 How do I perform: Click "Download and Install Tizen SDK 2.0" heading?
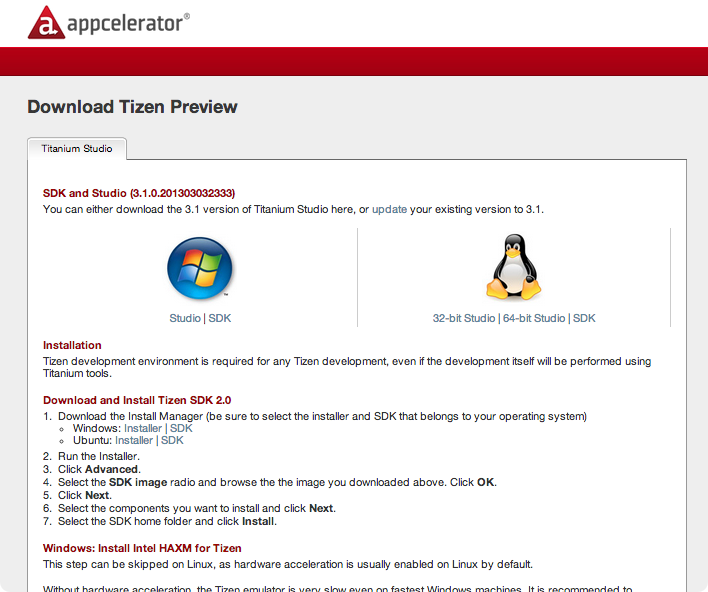(137, 400)
